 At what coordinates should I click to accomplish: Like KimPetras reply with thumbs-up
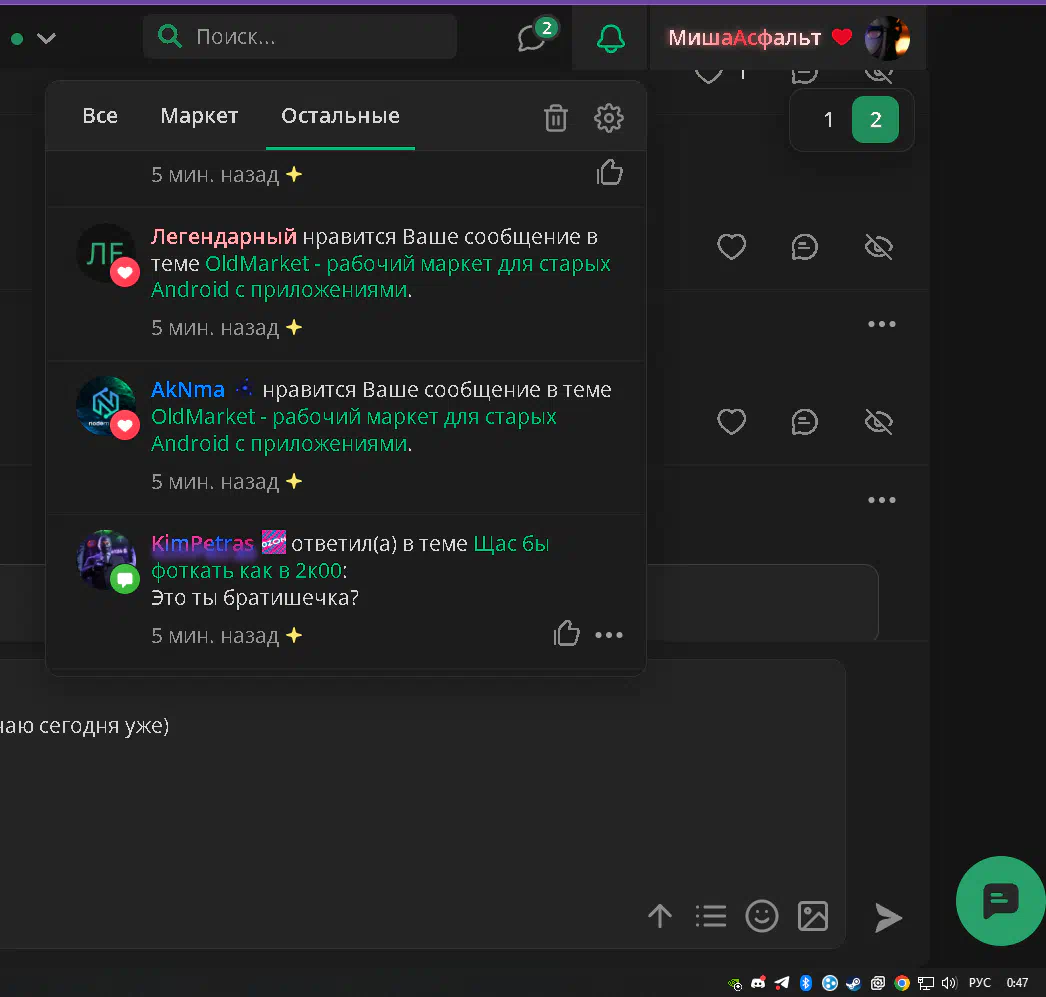(x=567, y=634)
